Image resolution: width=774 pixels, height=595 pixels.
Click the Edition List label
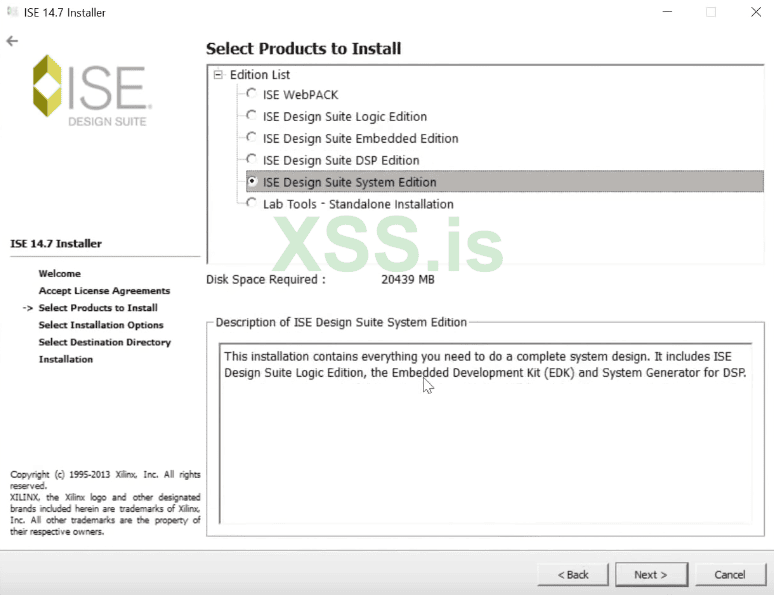[x=260, y=75]
